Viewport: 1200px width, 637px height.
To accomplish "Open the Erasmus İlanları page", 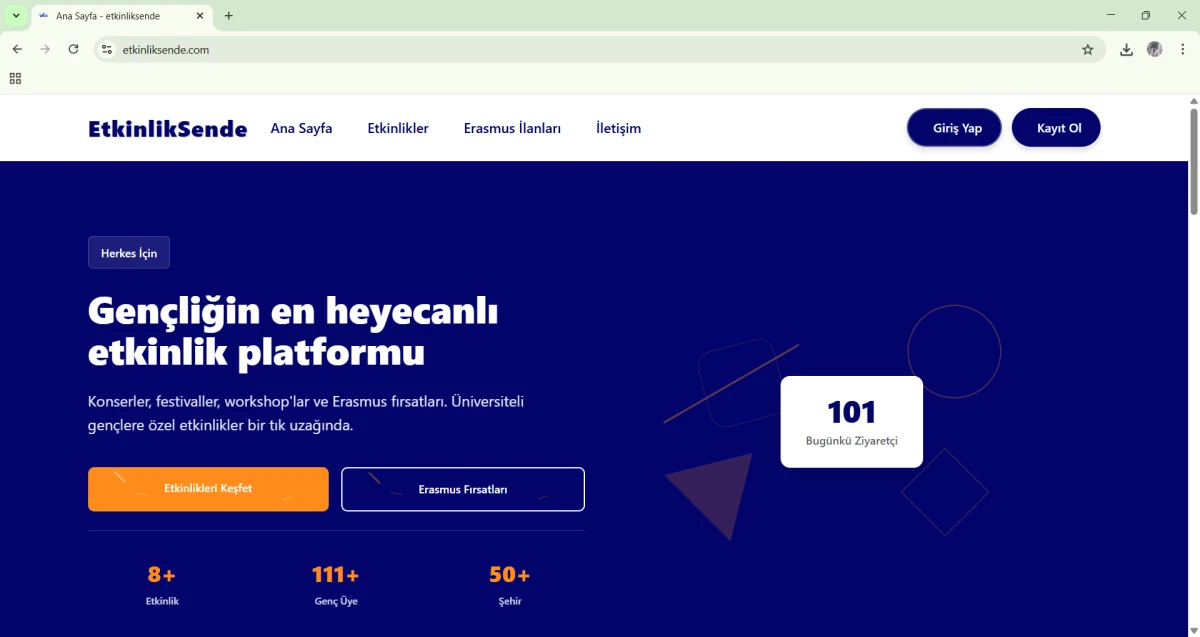I will click(512, 128).
